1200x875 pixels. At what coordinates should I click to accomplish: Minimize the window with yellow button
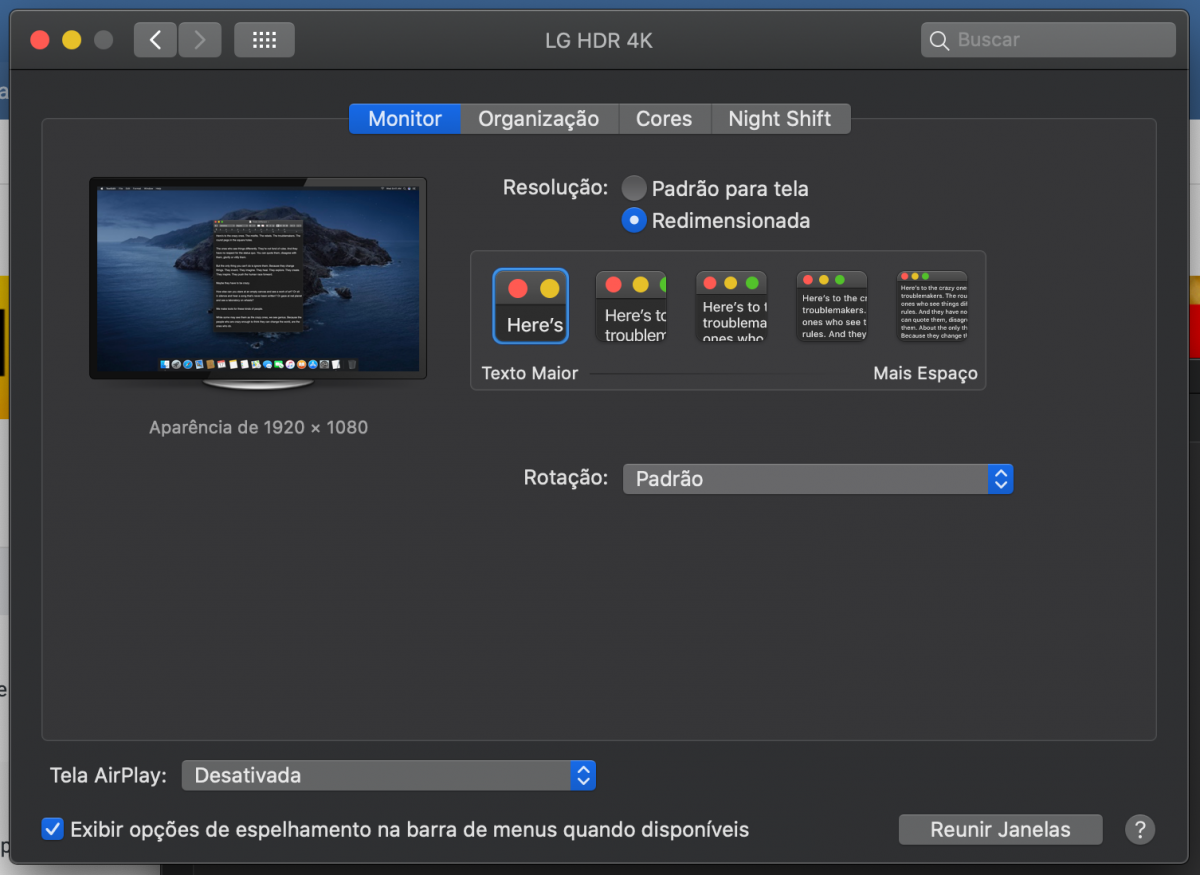72,40
